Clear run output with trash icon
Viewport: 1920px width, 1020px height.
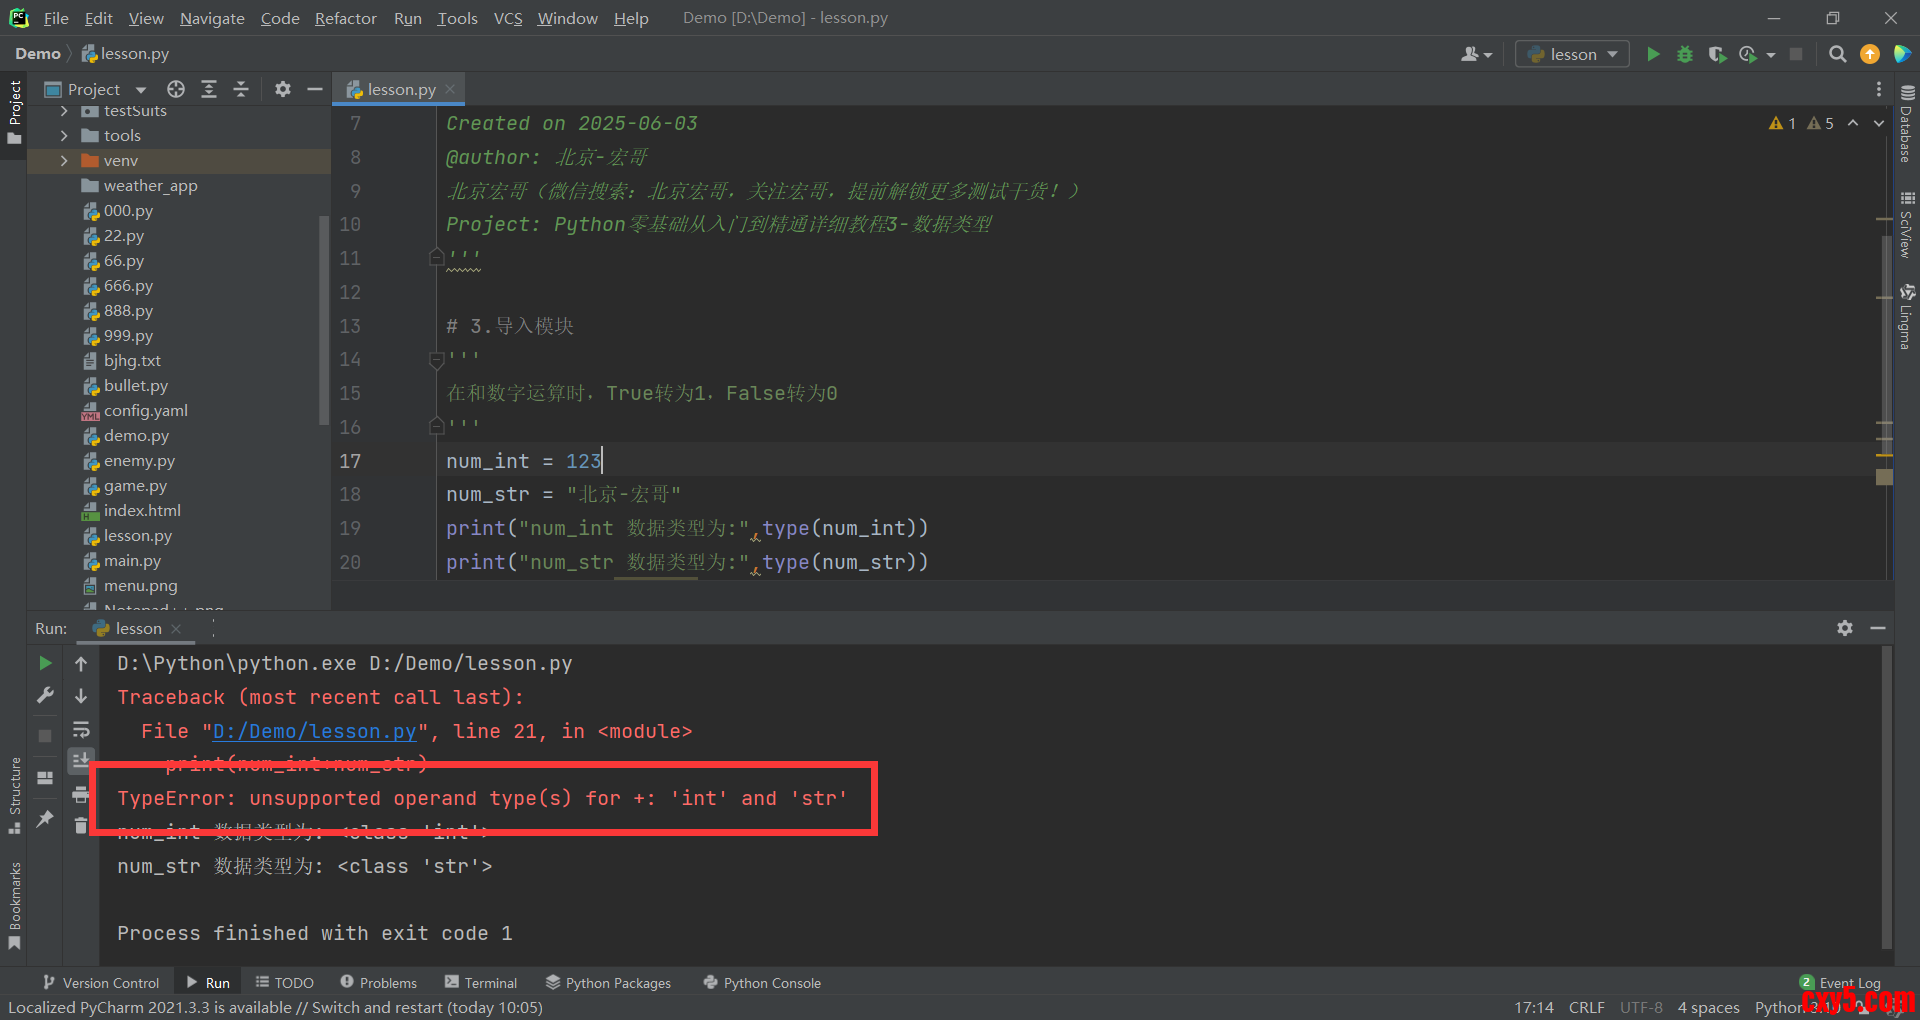point(81,825)
